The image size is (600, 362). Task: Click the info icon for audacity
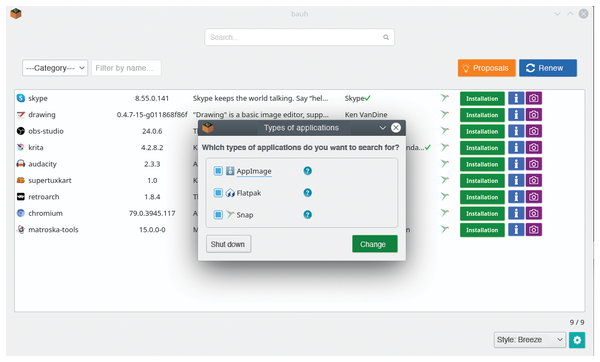pos(516,164)
